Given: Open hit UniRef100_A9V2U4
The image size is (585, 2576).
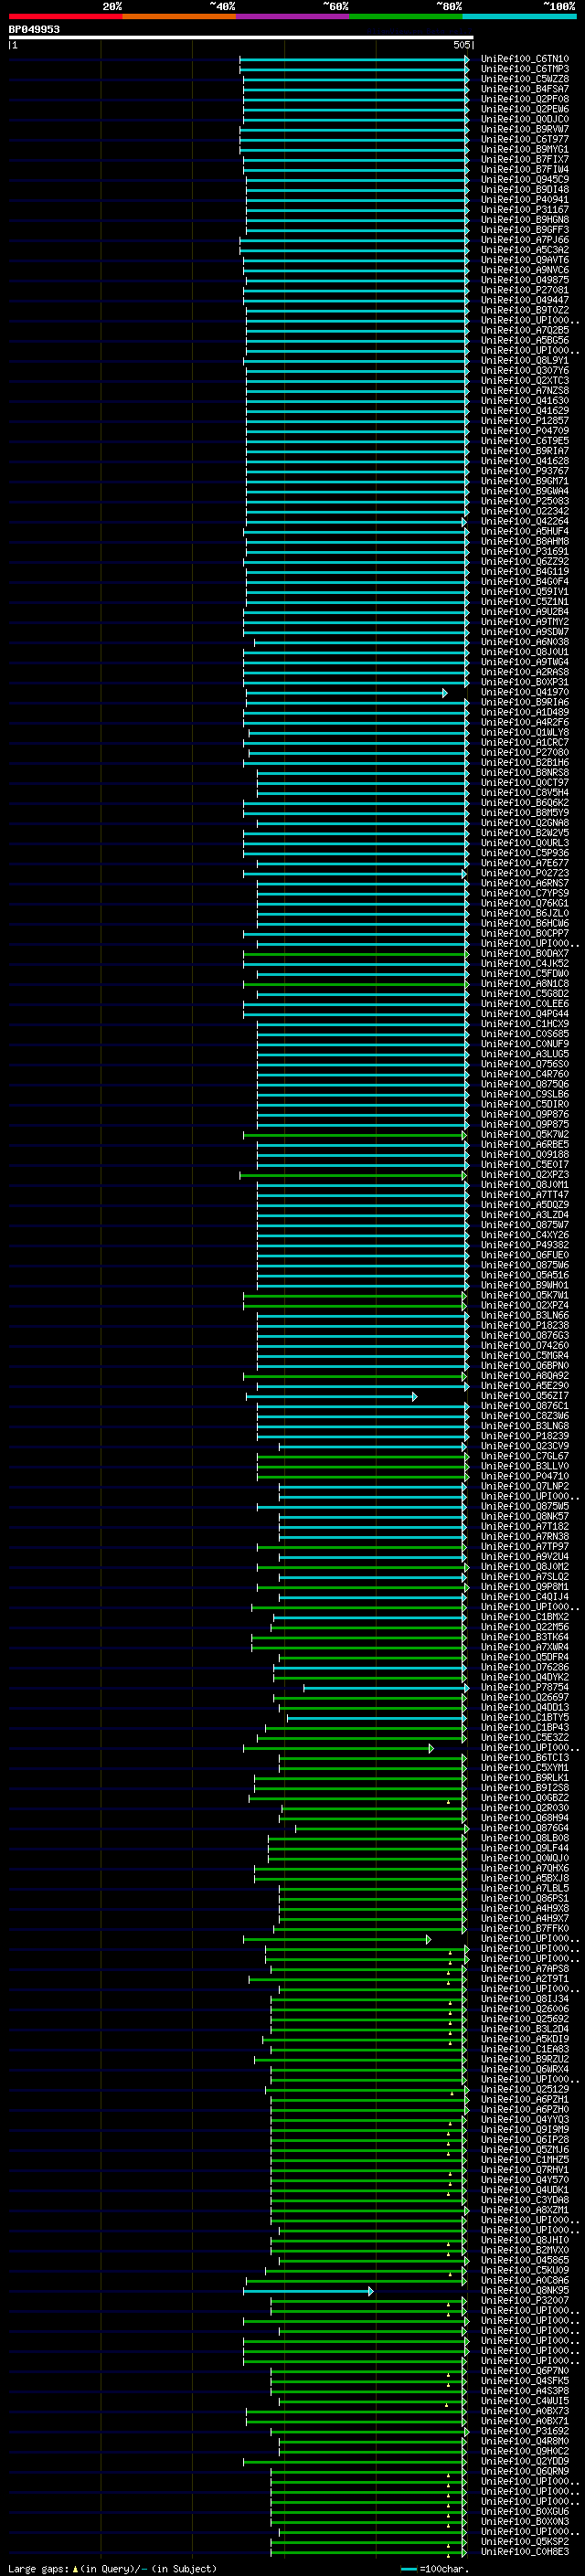Looking at the screenshot, I should click(524, 1557).
